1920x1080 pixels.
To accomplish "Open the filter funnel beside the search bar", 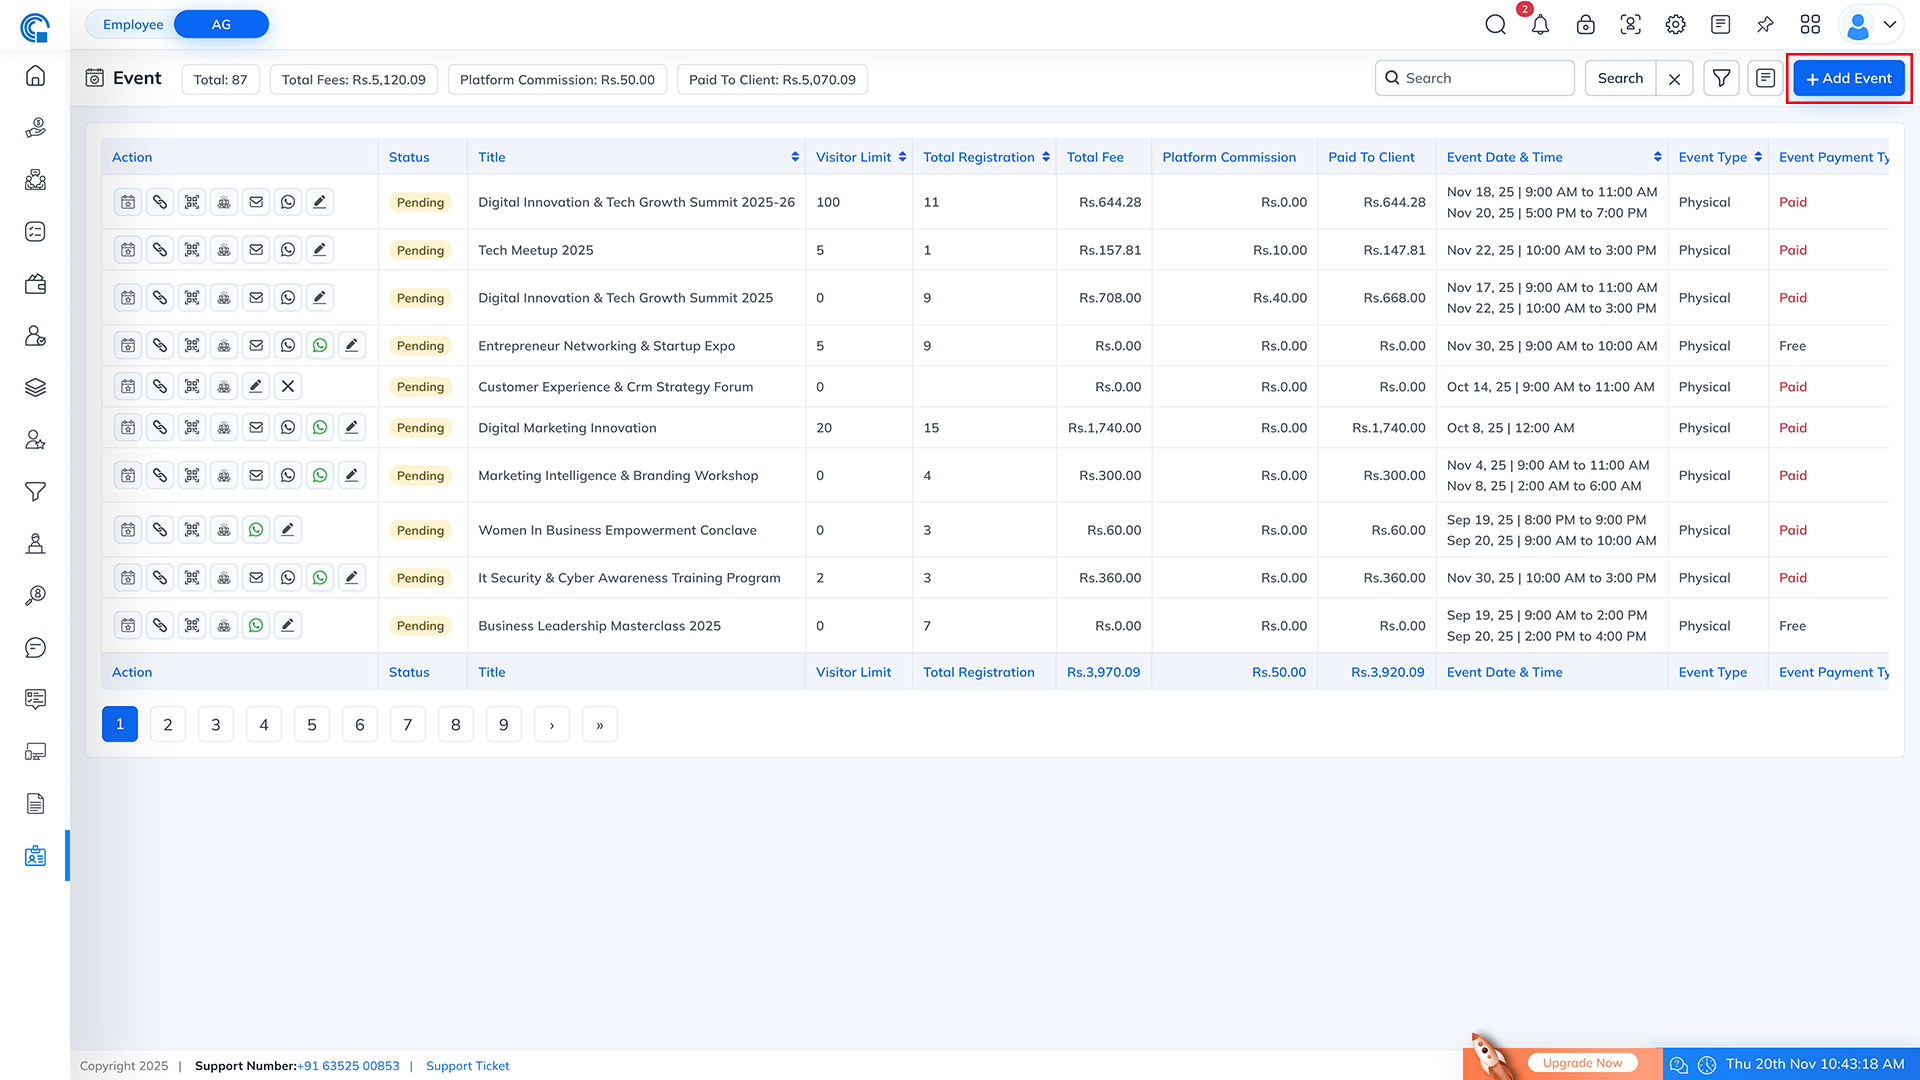I will (x=1721, y=77).
